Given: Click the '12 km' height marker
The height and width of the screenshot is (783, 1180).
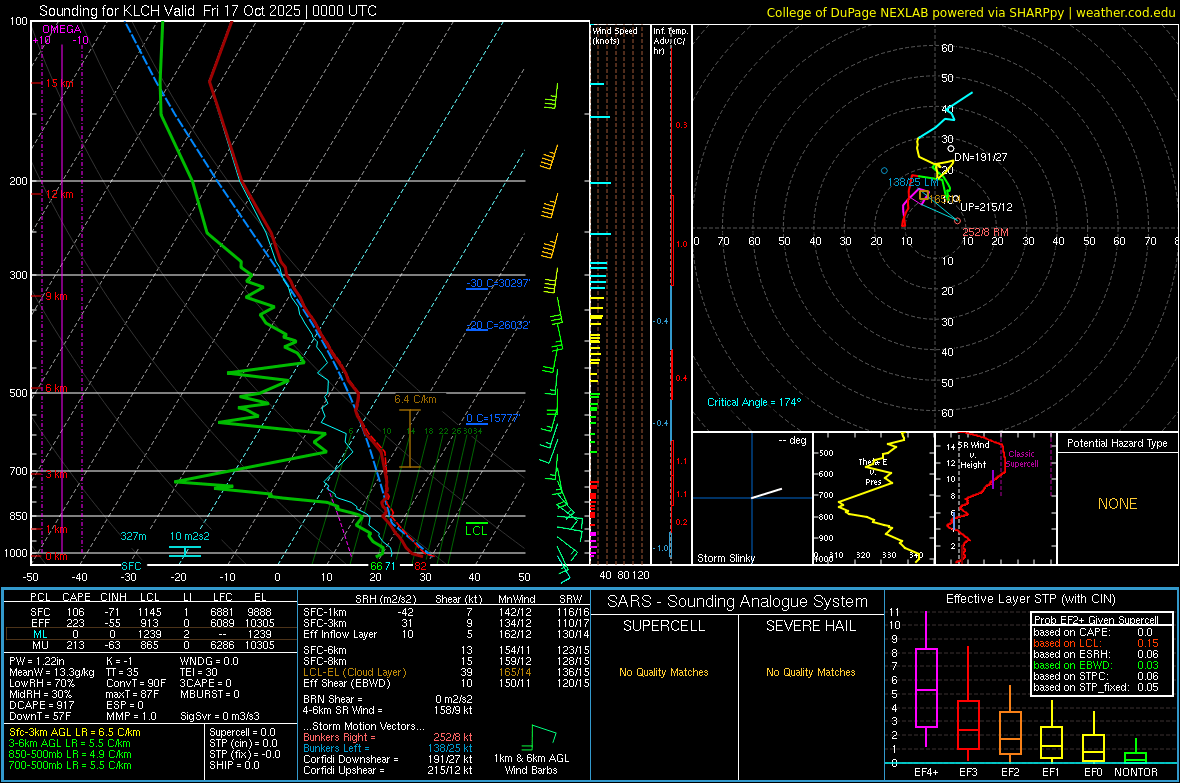Looking at the screenshot, I should coord(59,194).
